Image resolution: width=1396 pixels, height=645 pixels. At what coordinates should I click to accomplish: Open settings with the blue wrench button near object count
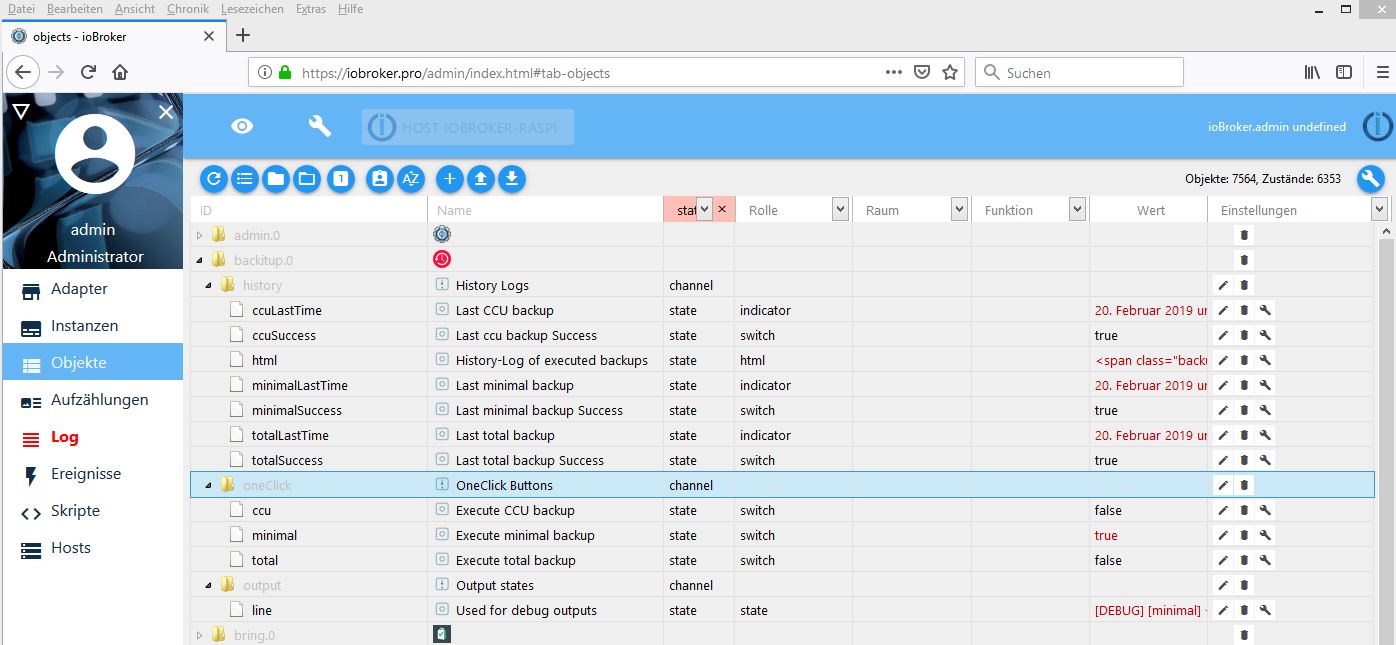pos(1370,179)
